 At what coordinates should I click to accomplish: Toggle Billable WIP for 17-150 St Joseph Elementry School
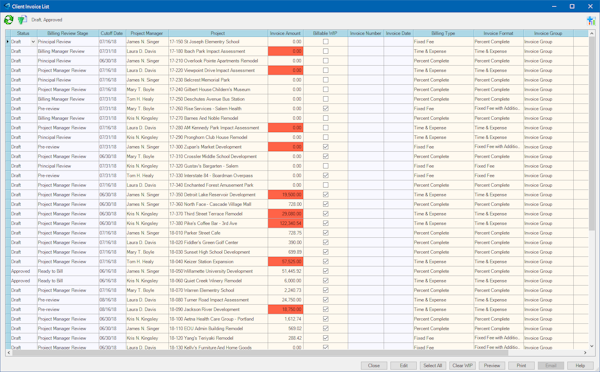(x=326, y=42)
